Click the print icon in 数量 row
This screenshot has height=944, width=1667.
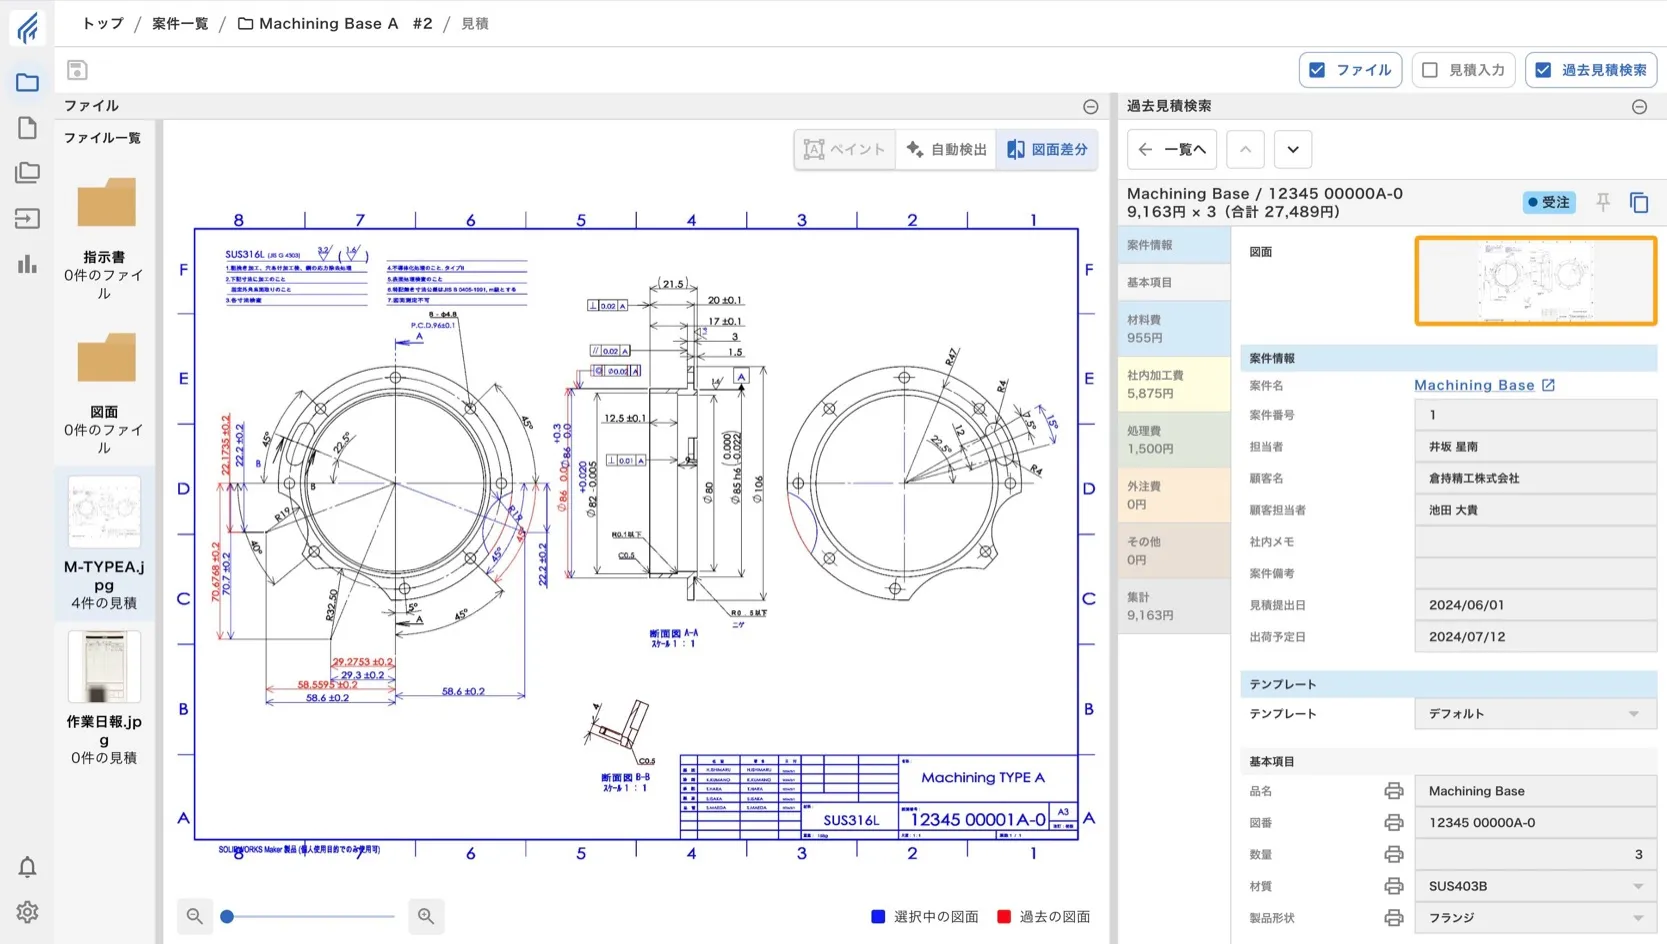[x=1393, y=855]
